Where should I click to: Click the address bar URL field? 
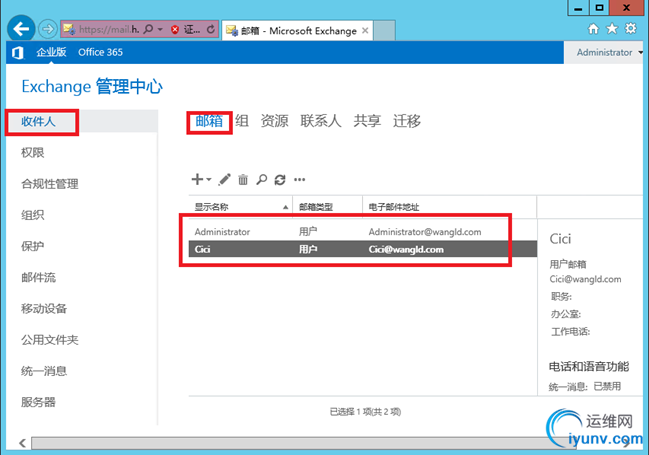coord(108,29)
